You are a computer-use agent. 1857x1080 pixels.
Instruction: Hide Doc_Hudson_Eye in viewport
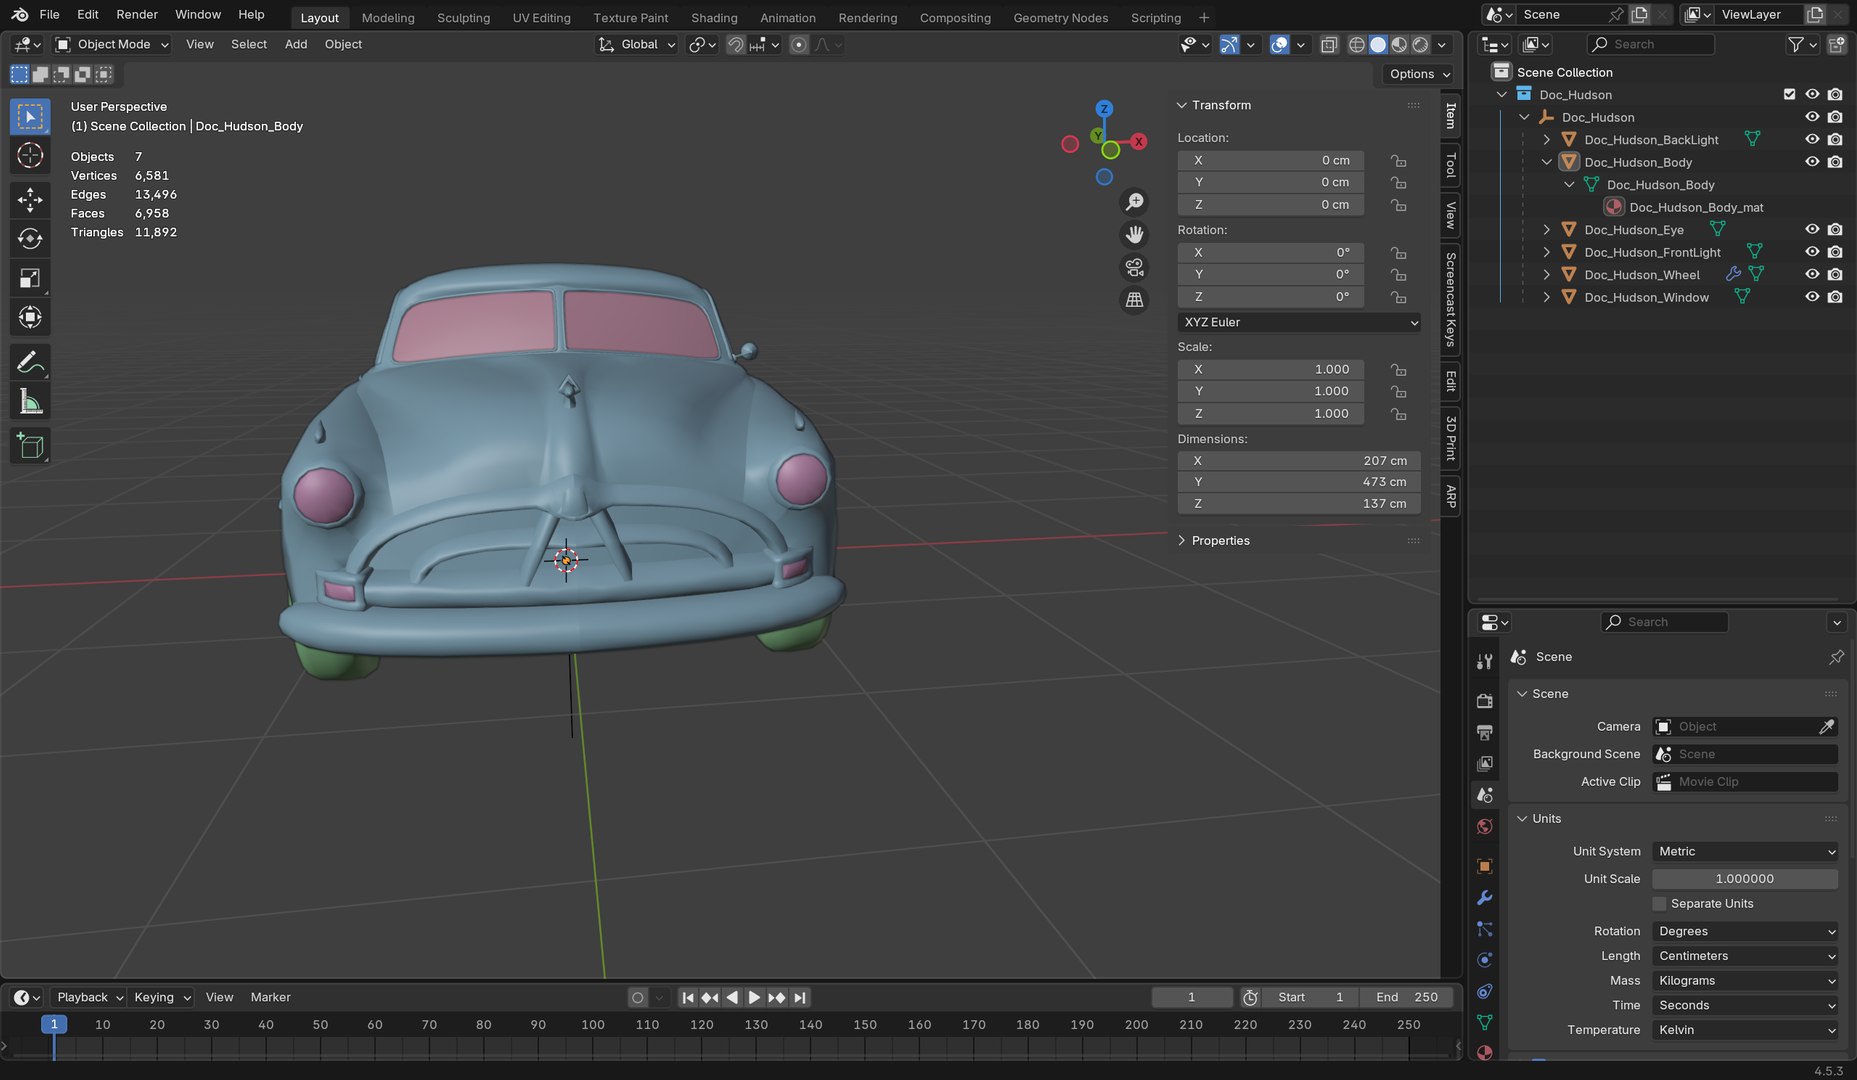(x=1812, y=230)
